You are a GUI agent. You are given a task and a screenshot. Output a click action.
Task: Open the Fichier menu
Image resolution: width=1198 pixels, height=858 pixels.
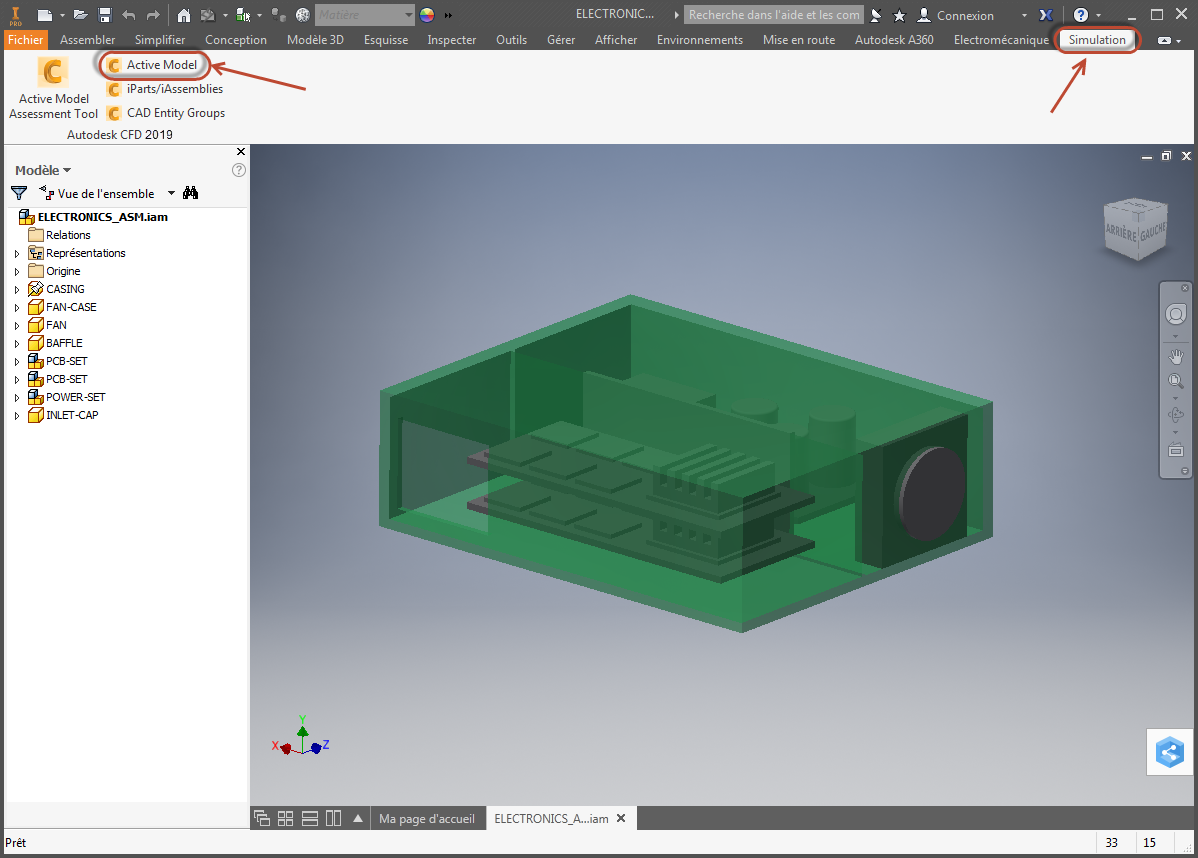pyautogui.click(x=25, y=40)
